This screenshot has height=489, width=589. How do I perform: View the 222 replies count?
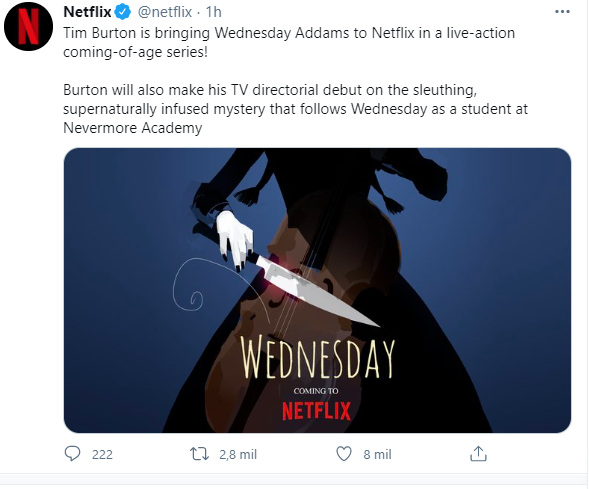click(102, 454)
